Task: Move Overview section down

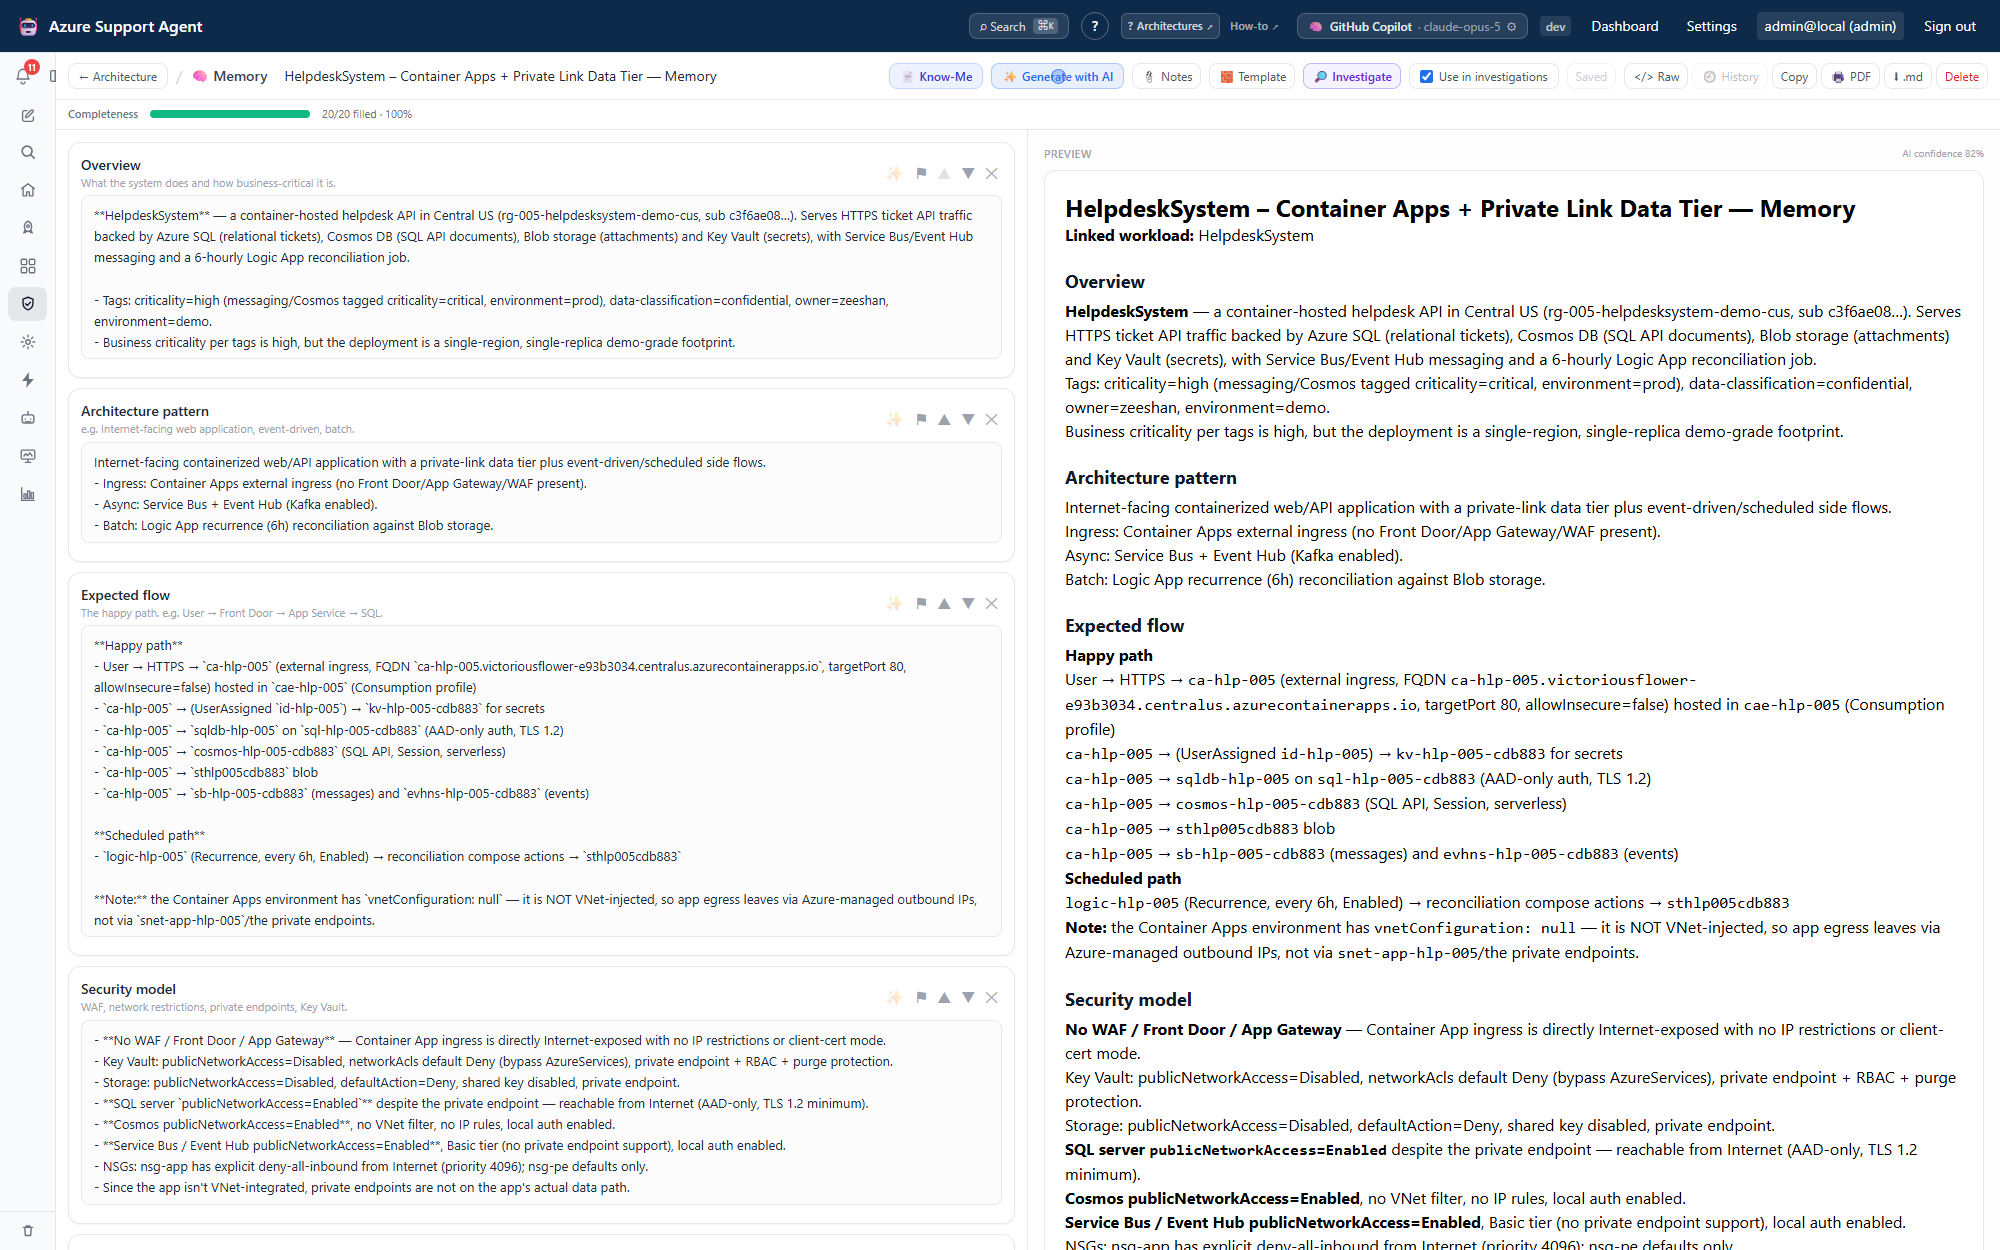Action: coord(968,173)
